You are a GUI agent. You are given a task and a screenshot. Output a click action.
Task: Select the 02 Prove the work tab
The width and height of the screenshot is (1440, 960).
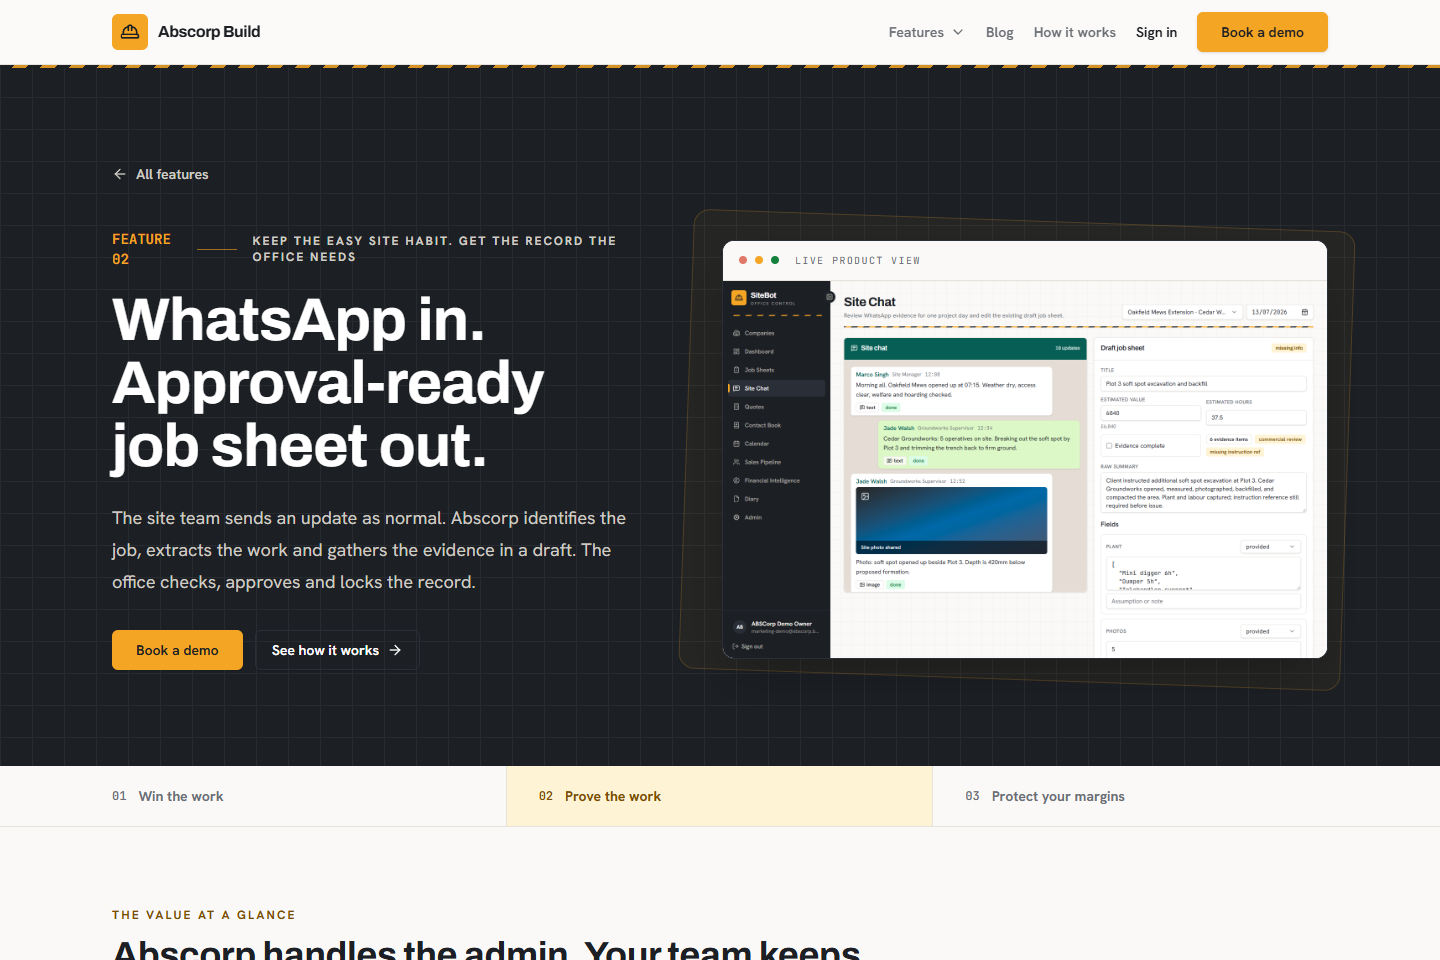[719, 796]
